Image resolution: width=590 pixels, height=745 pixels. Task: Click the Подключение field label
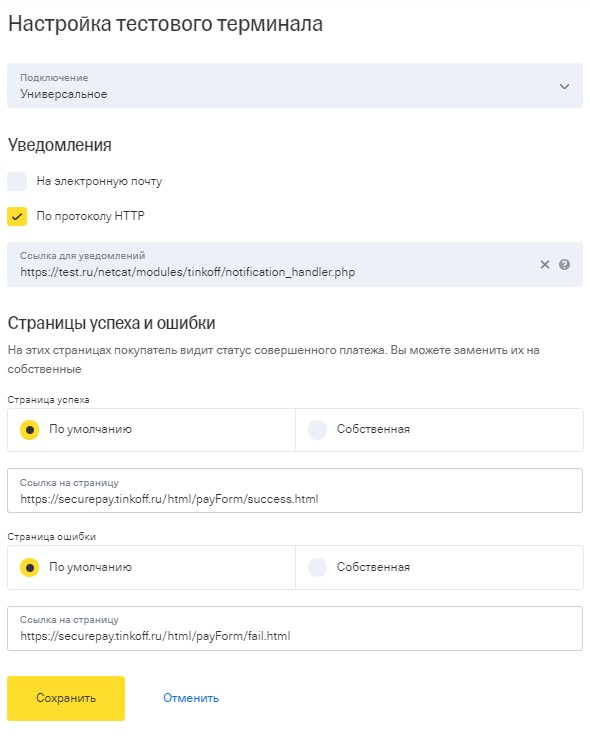click(54, 77)
